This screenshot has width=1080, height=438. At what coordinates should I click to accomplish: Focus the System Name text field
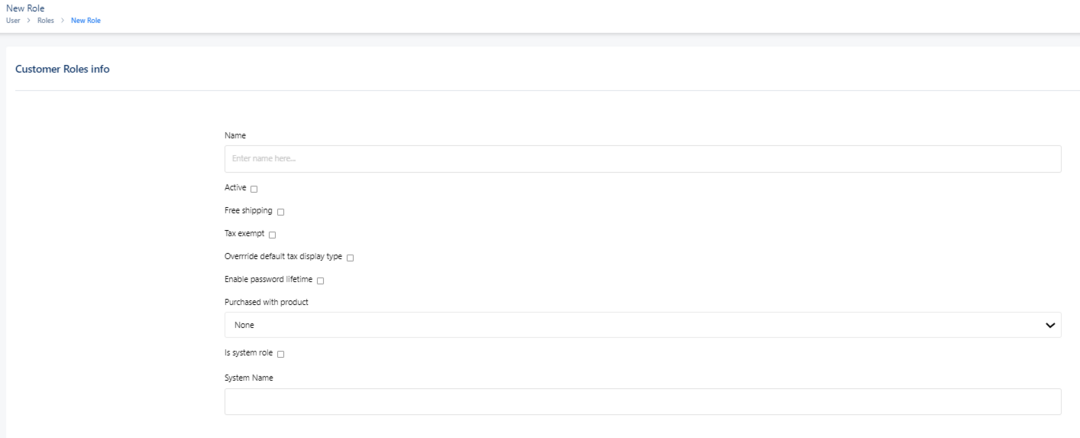pyautogui.click(x=642, y=401)
